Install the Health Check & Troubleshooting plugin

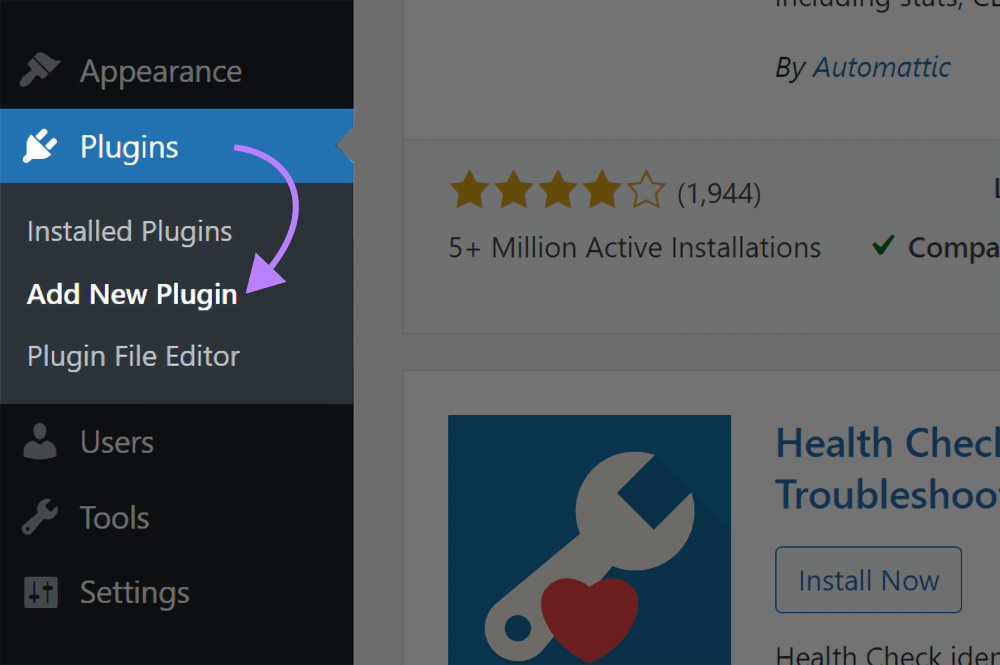coord(868,580)
